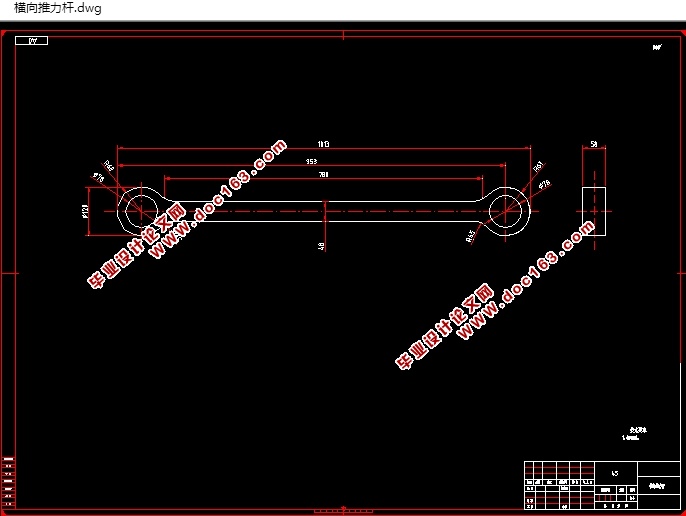Click the material cell reading 45
The image size is (686, 516).
[x=615, y=474]
